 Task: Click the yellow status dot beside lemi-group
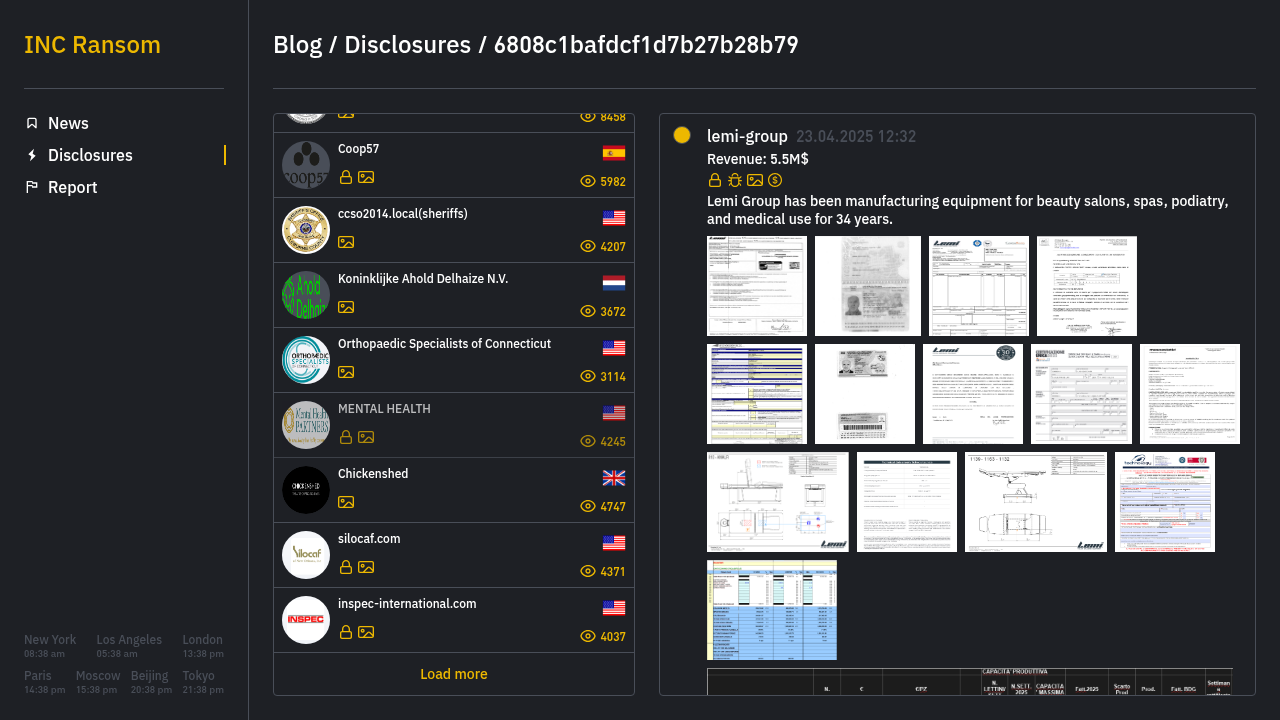682,135
